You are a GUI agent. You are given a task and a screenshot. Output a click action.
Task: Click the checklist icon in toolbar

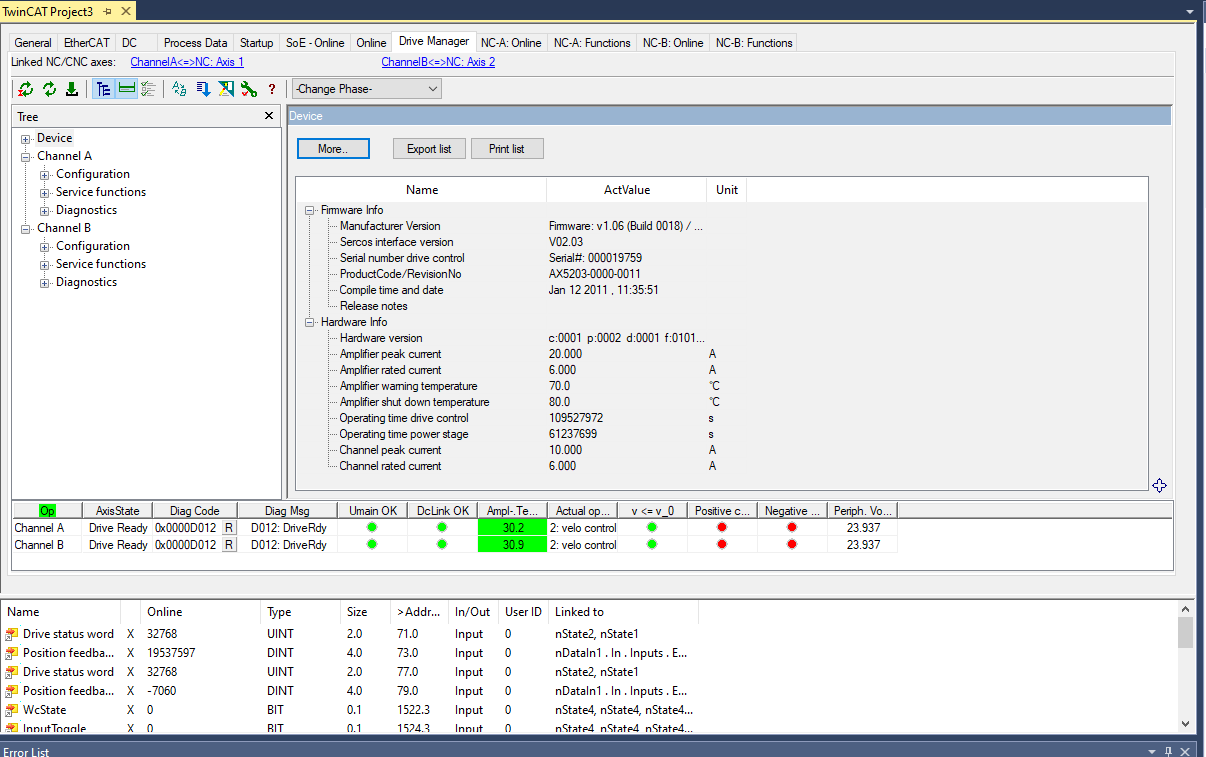(x=149, y=89)
